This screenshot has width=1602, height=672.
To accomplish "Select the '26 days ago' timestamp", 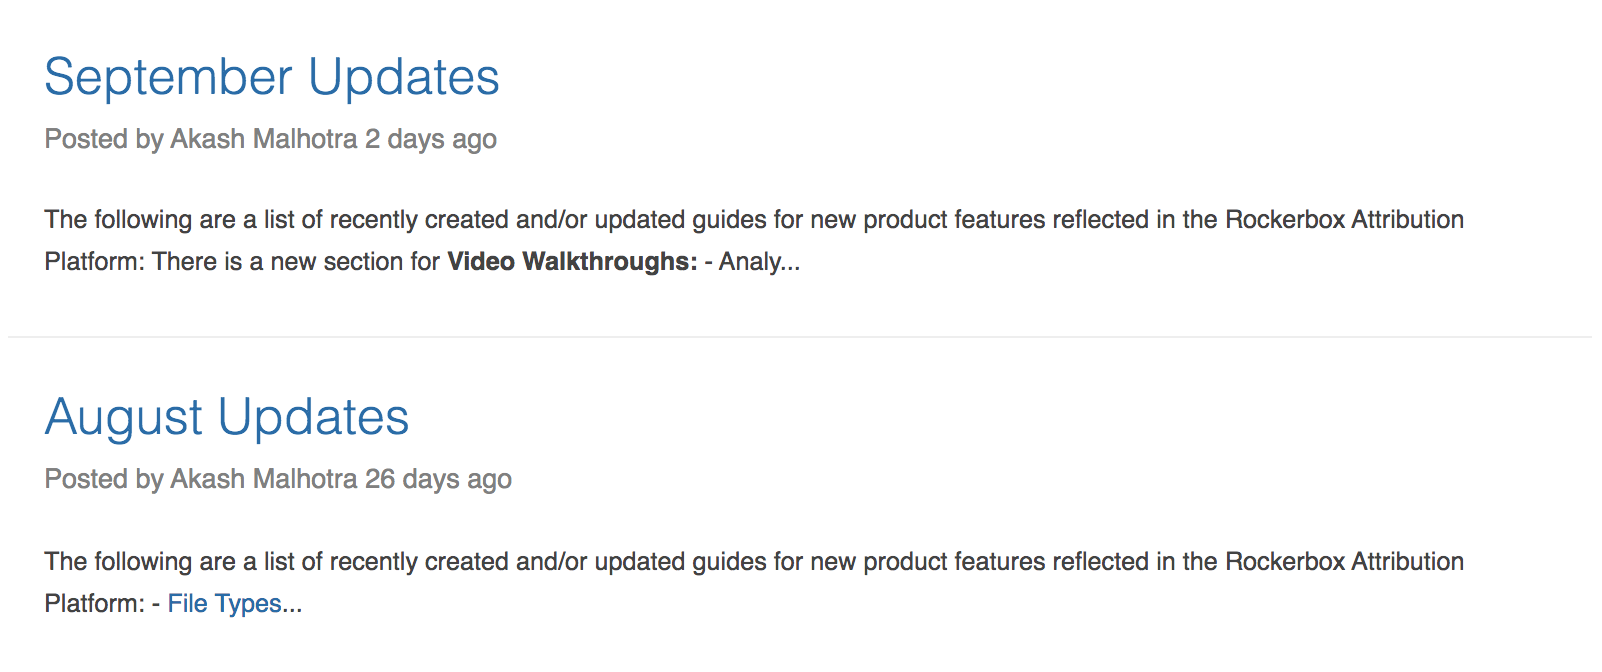I will click(x=438, y=479).
